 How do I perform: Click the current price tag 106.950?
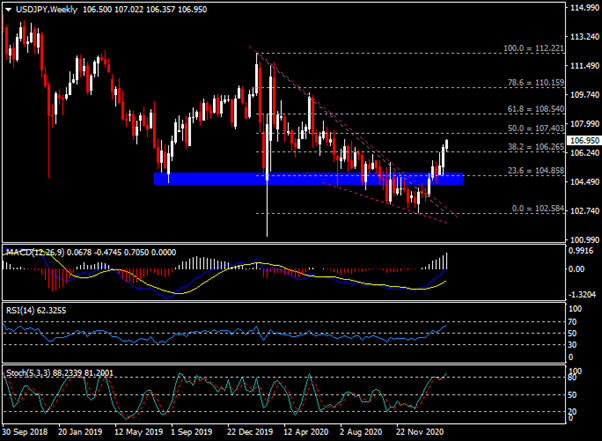click(582, 141)
